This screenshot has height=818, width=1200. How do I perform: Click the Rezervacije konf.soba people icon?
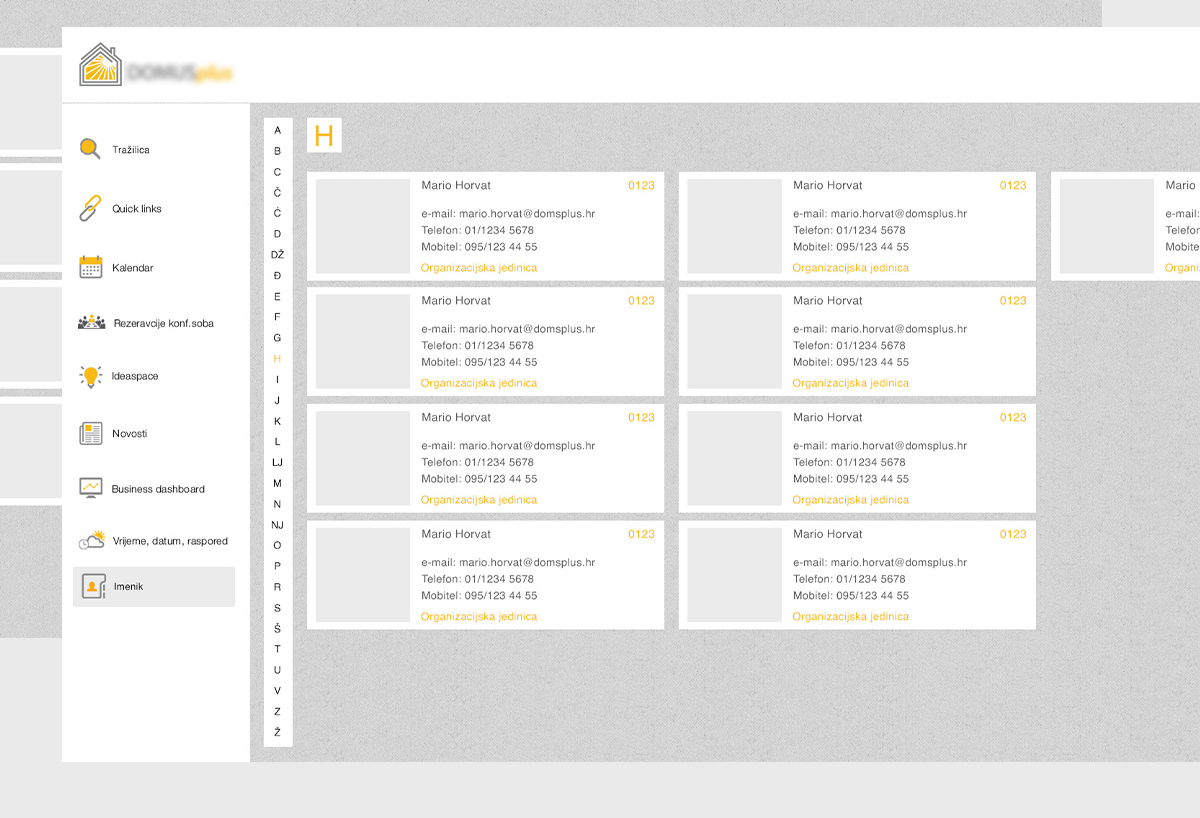pyautogui.click(x=91, y=322)
